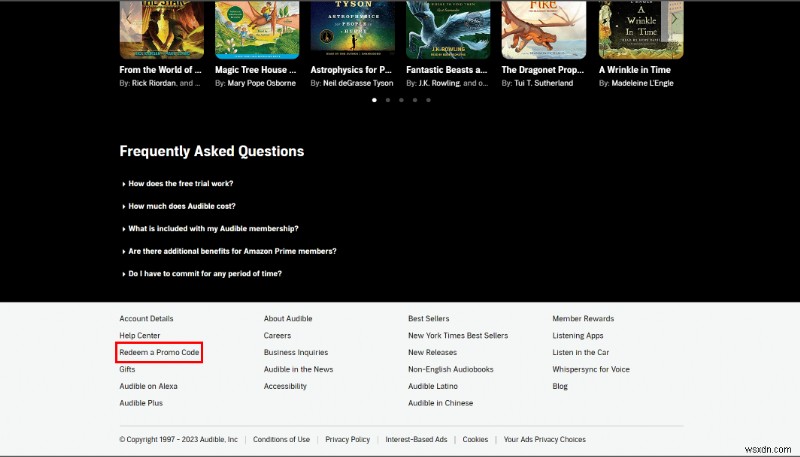Select second carousel page dot
The width and height of the screenshot is (800, 457).
(388, 100)
